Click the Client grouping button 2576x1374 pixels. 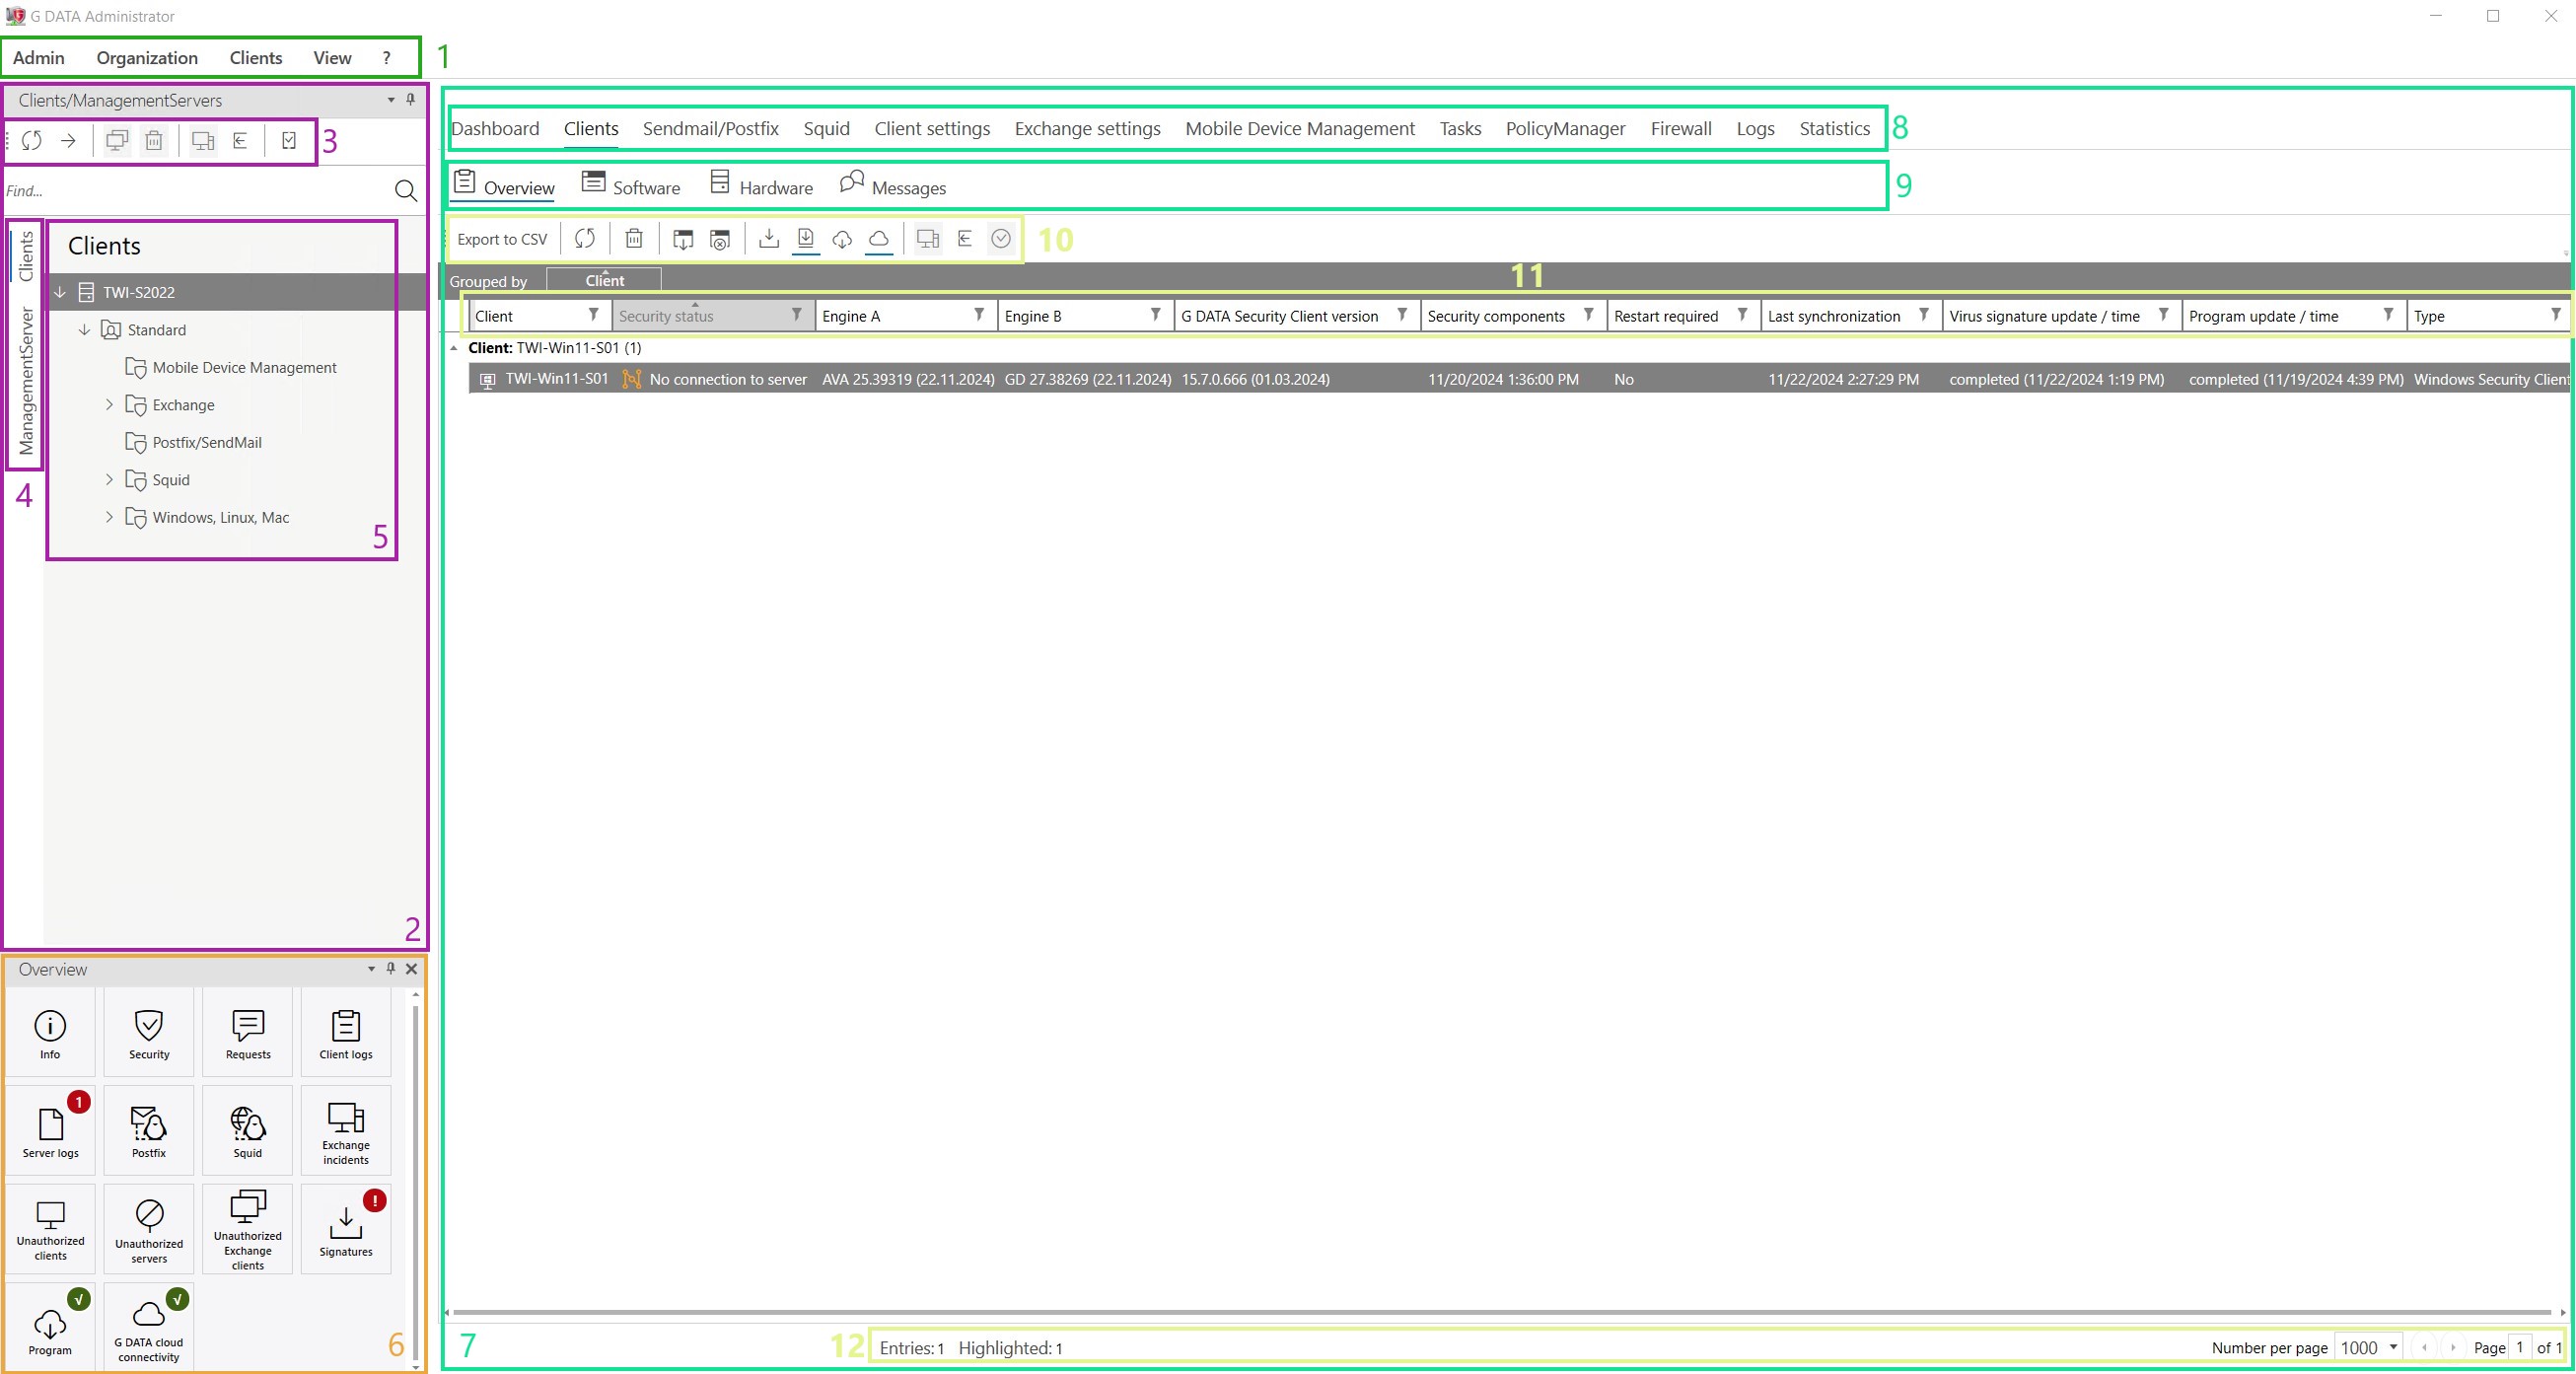pos(604,281)
